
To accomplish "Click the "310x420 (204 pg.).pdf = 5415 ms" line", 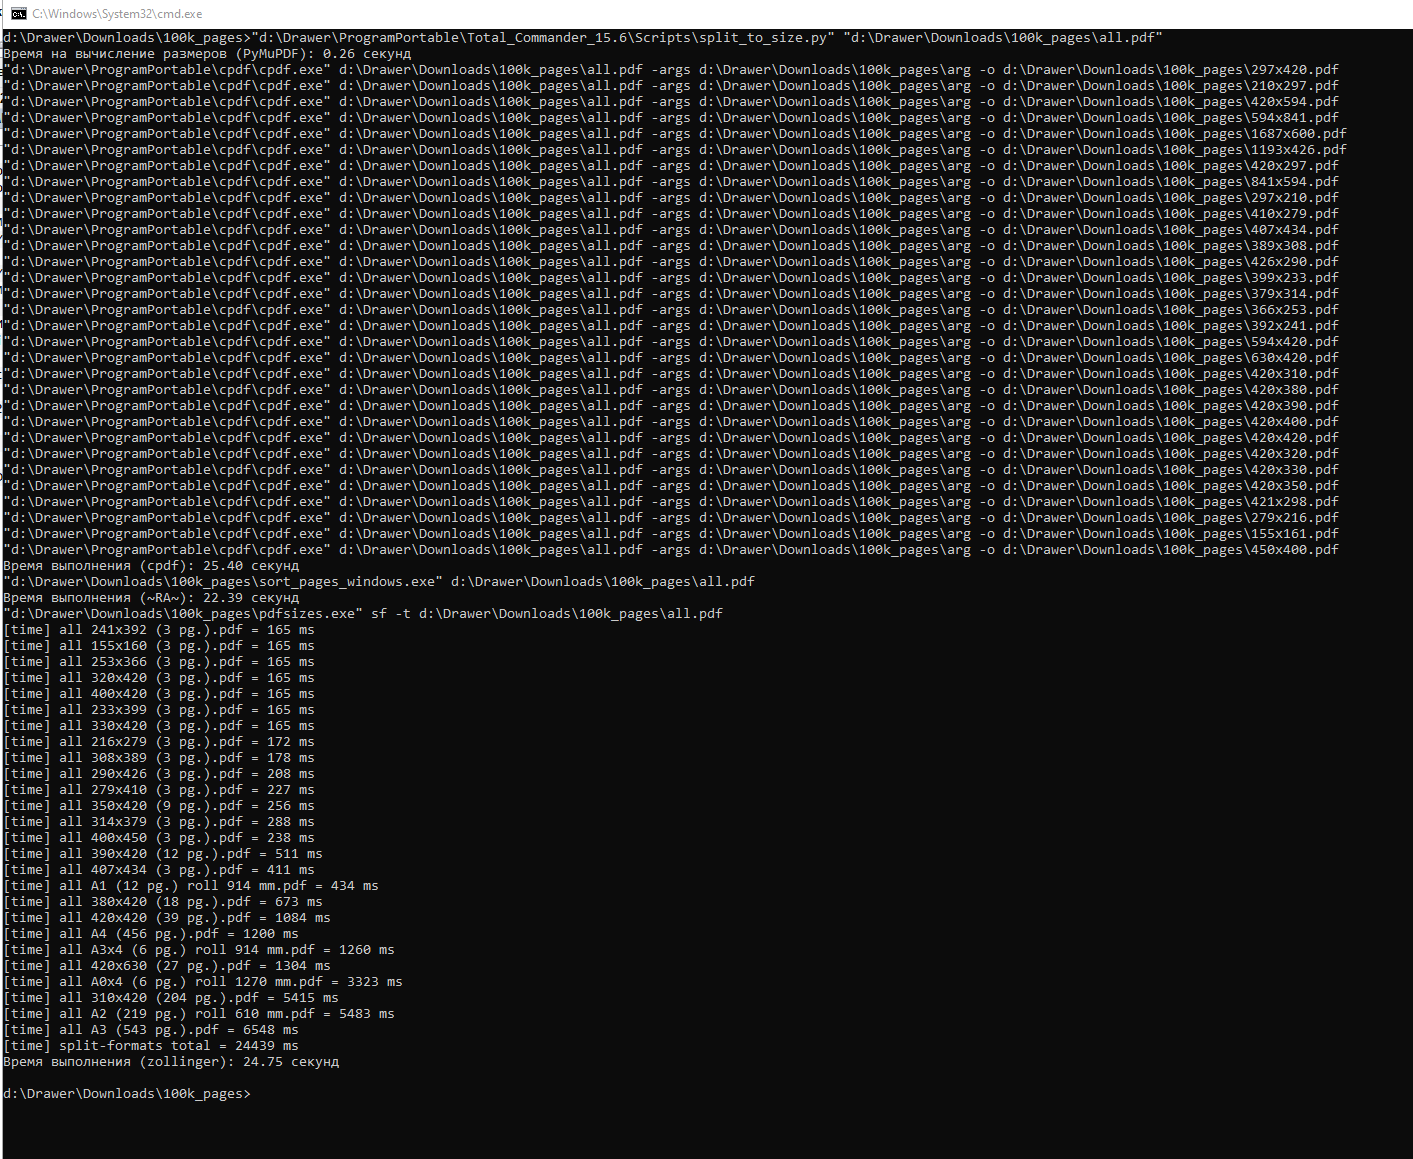I will [x=171, y=998].
